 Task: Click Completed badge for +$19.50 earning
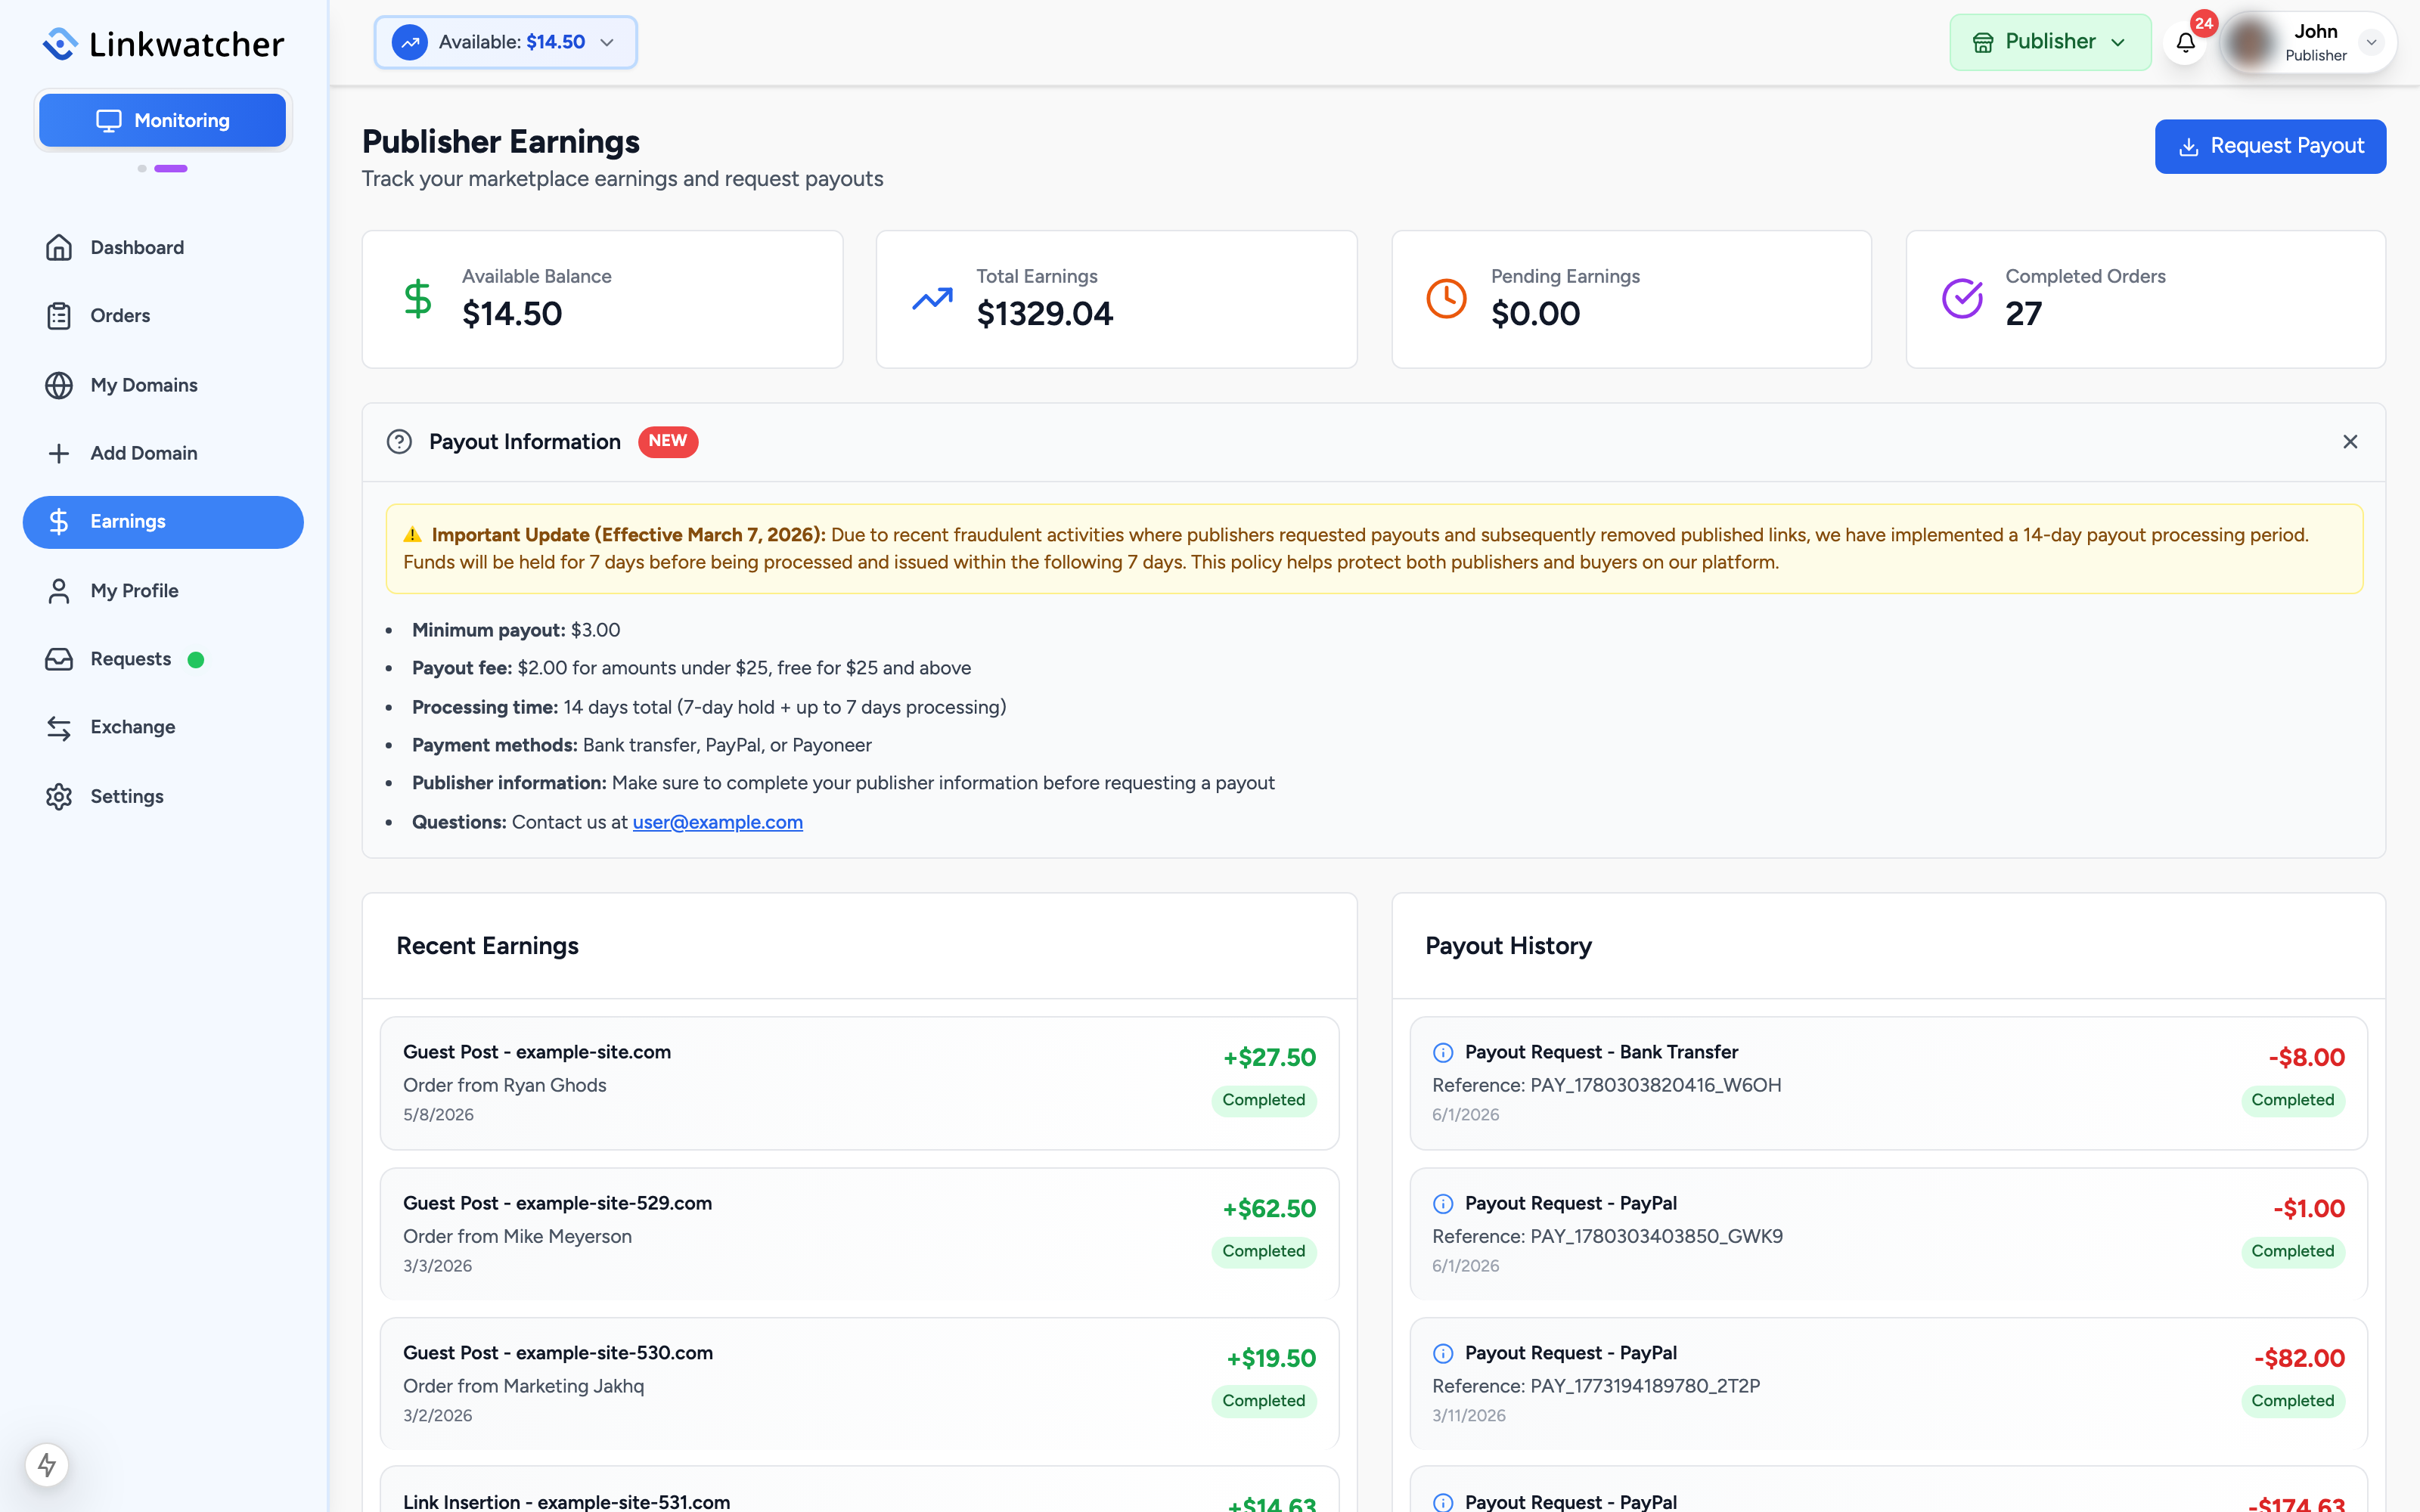1264,1401
